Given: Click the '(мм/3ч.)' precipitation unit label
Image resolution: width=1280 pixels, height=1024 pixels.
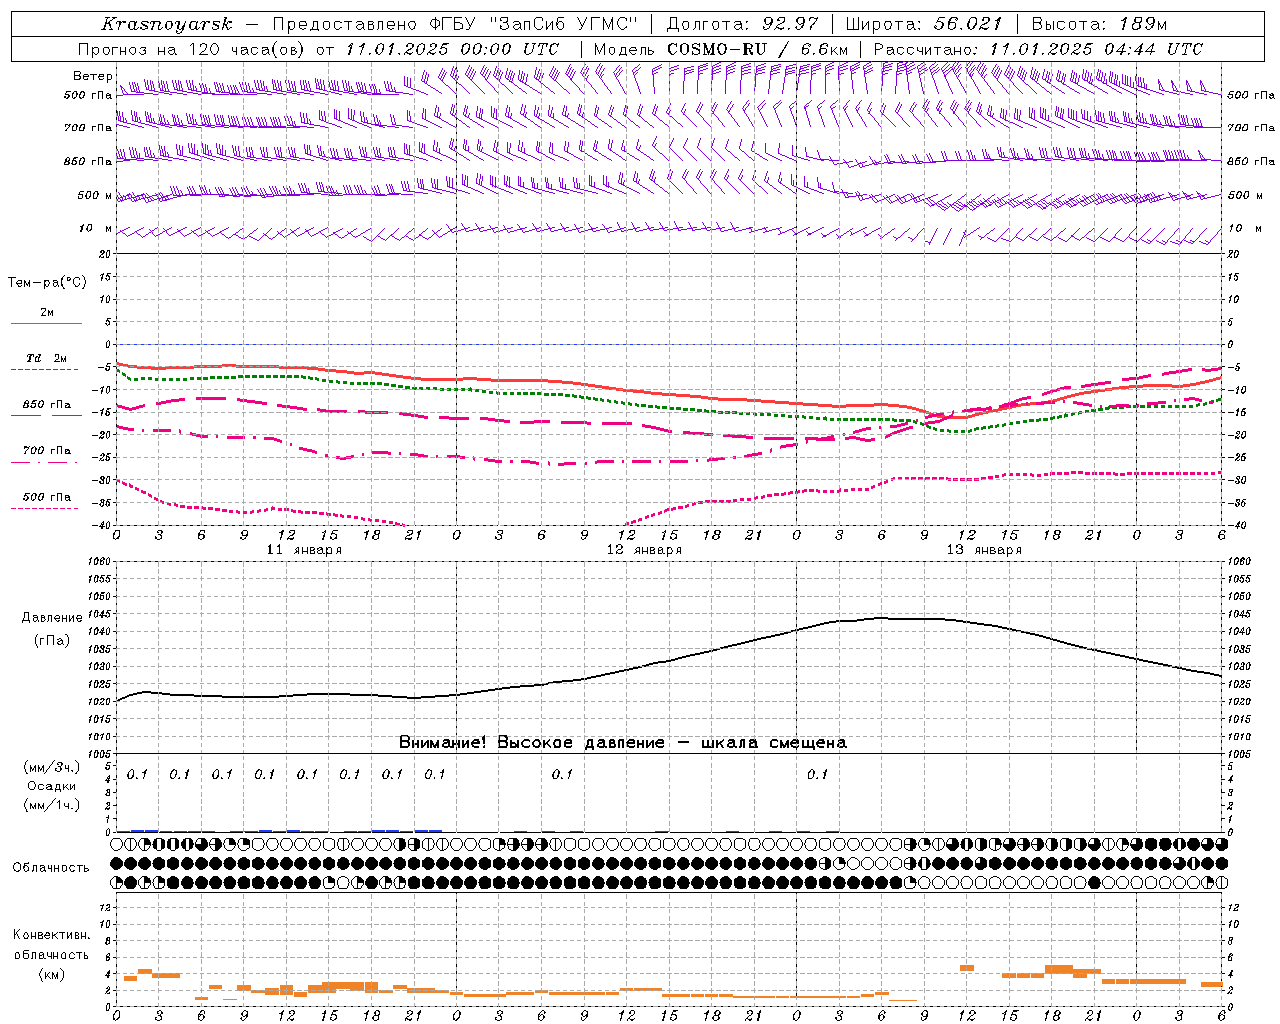Looking at the screenshot, I should click(52, 767).
